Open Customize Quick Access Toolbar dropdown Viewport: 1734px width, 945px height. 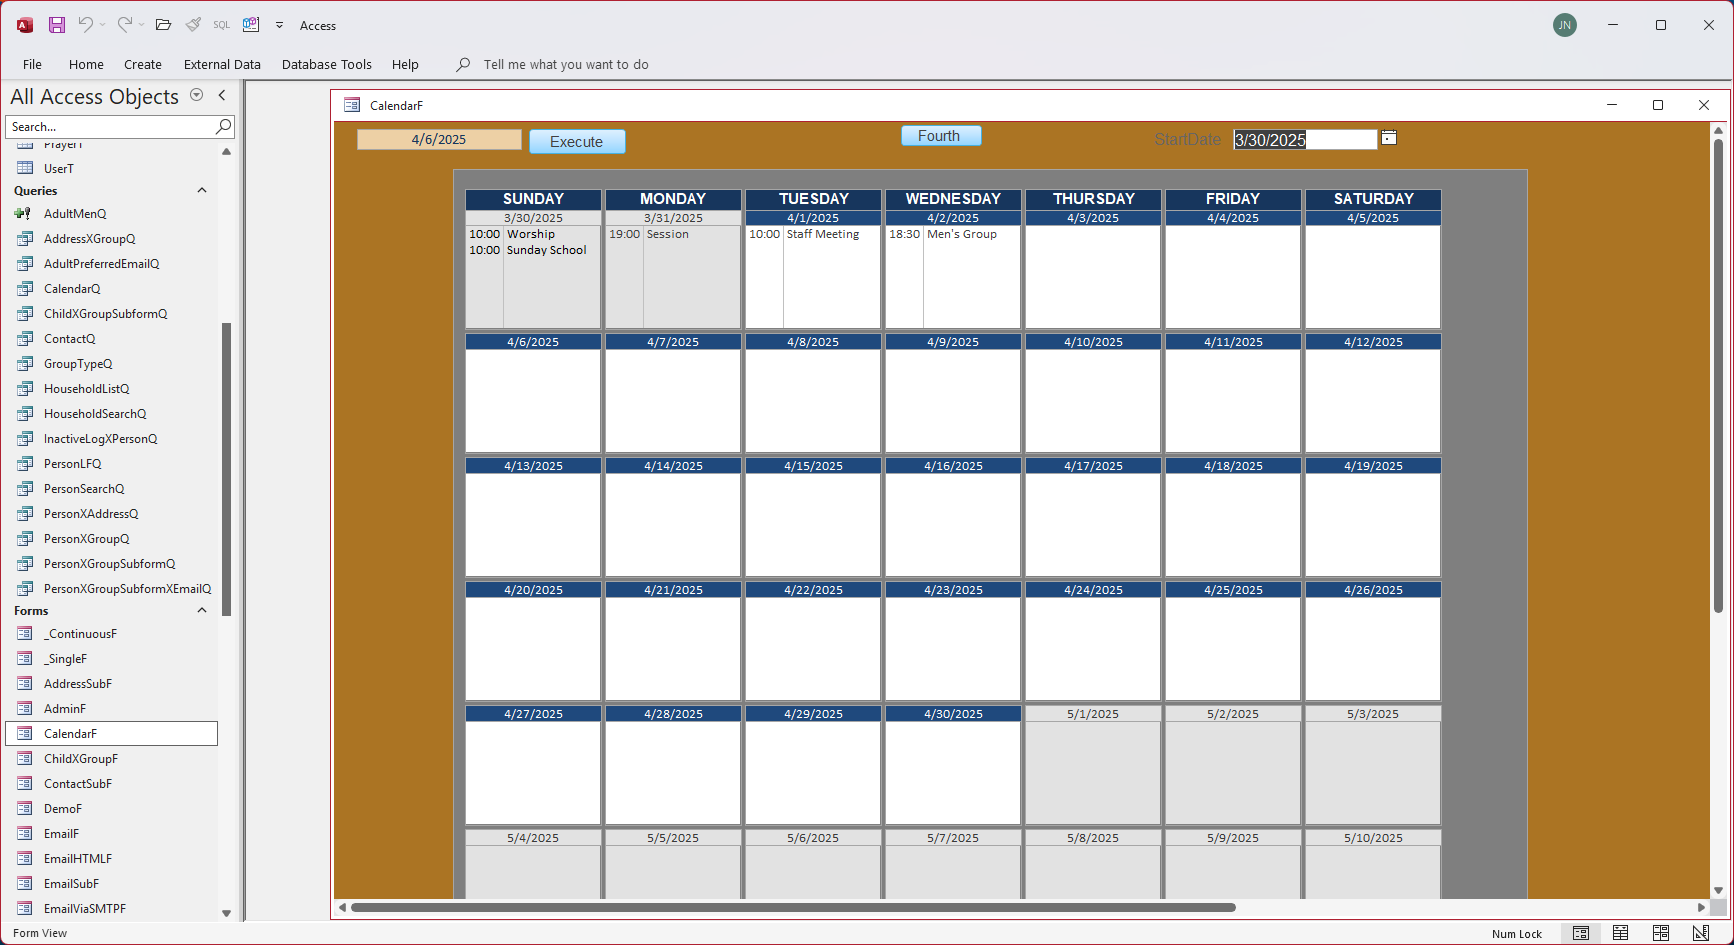click(279, 25)
